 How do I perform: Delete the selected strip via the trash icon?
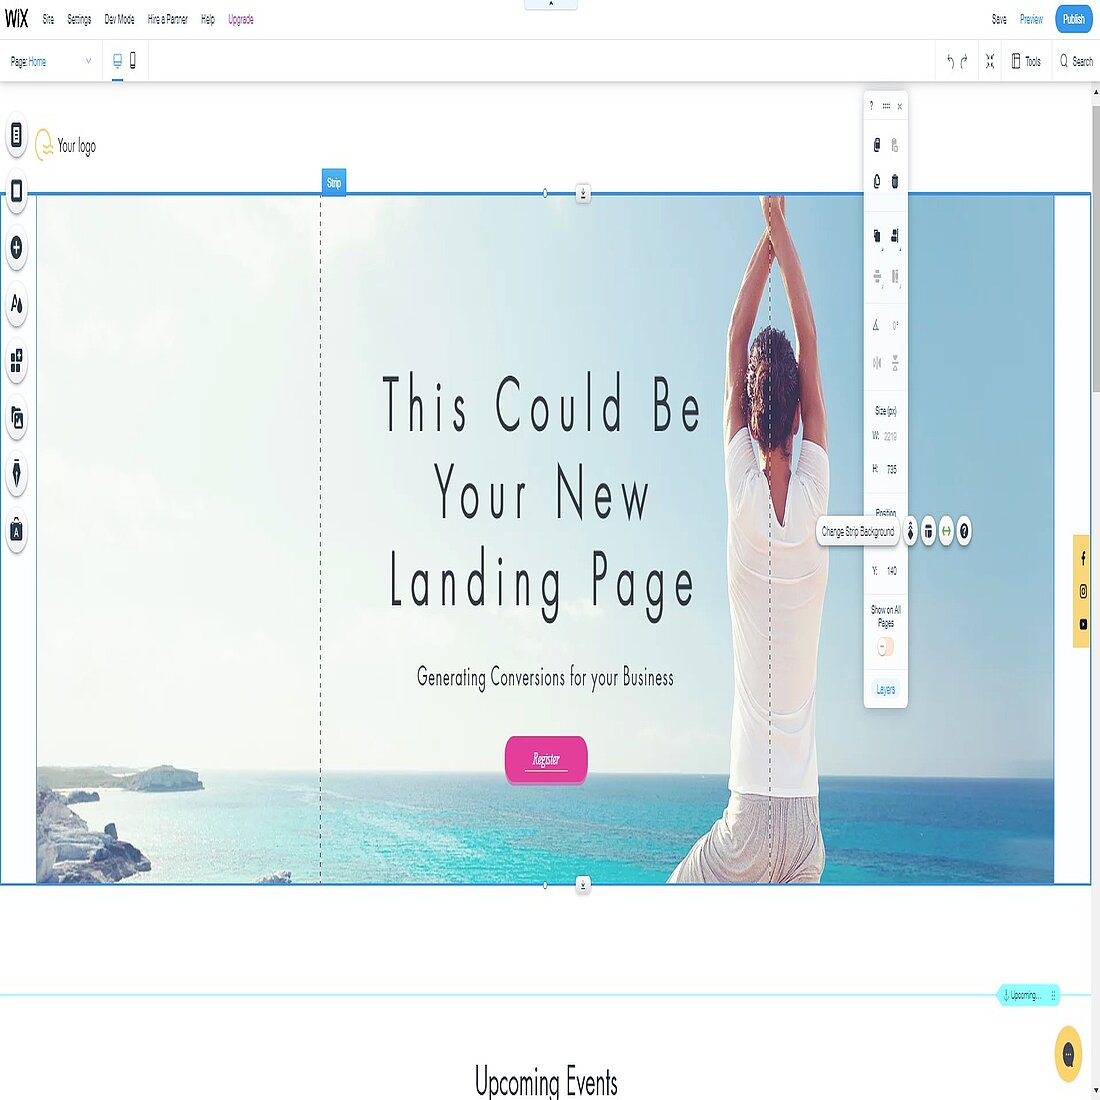pyautogui.click(x=895, y=182)
